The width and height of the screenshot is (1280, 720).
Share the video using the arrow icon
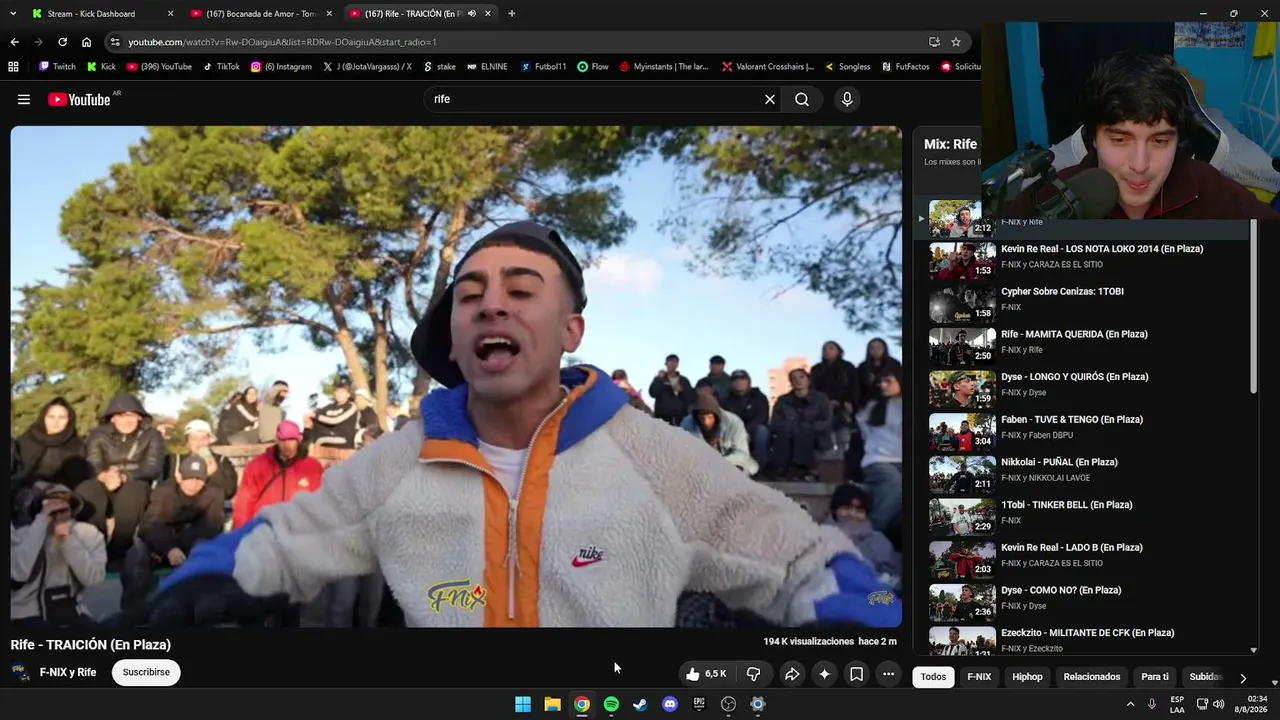click(x=792, y=674)
